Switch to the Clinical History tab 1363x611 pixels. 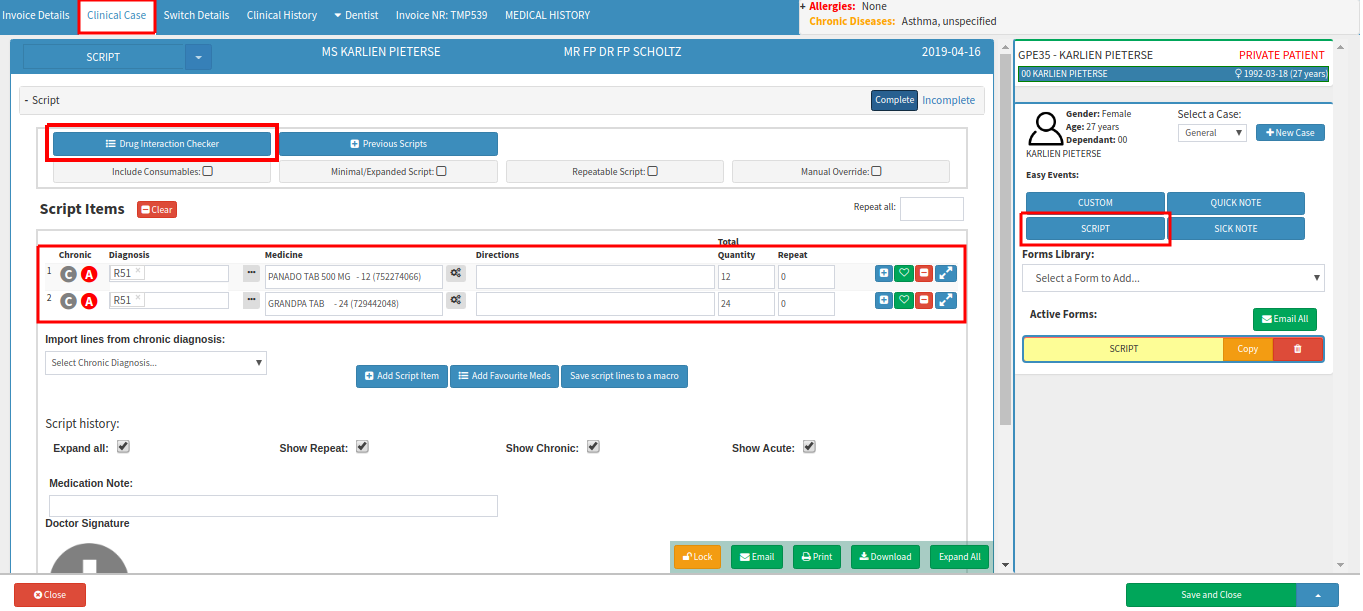pyautogui.click(x=281, y=15)
